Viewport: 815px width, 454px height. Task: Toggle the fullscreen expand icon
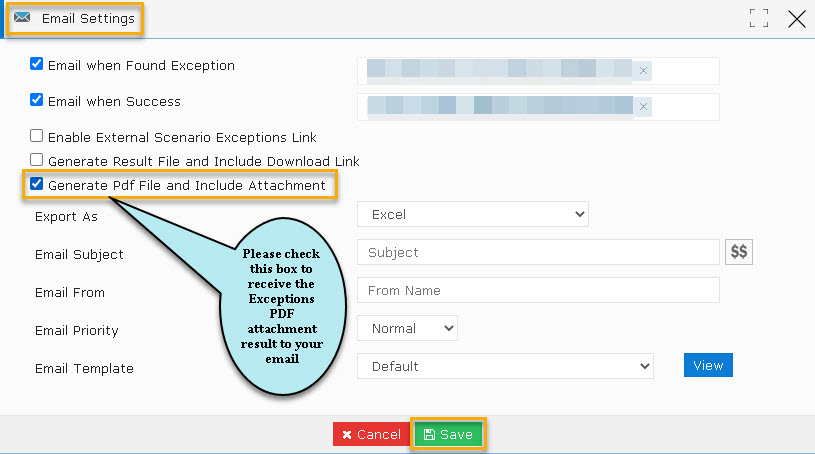coord(759,18)
